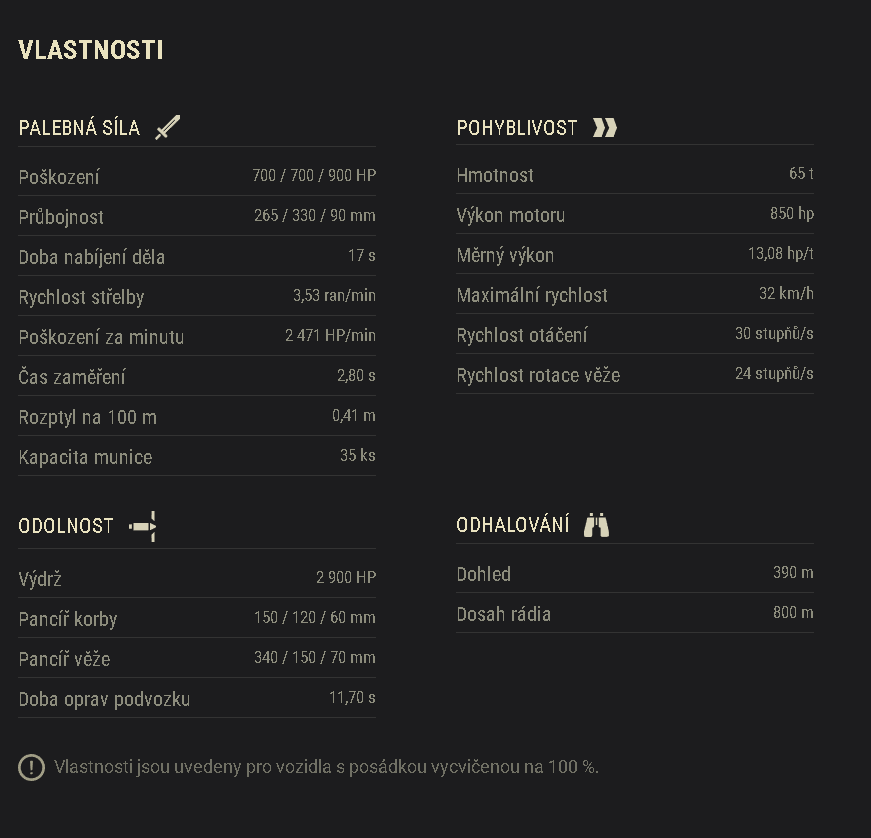The width and height of the screenshot is (871, 838).
Task: Expand the Dohled view range row
Action: [483, 574]
